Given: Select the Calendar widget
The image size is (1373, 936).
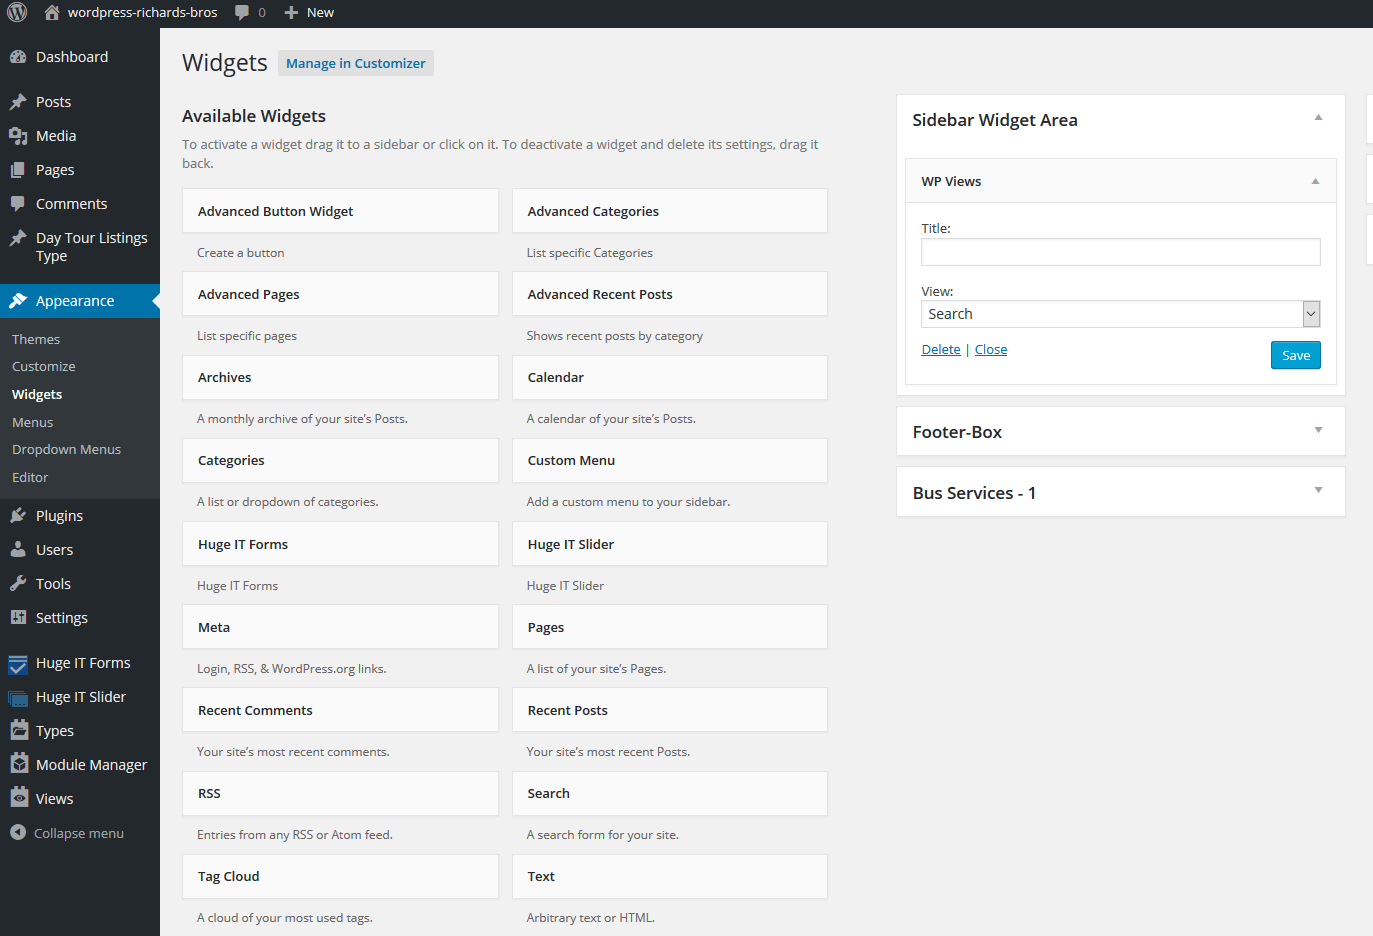Looking at the screenshot, I should click(670, 377).
